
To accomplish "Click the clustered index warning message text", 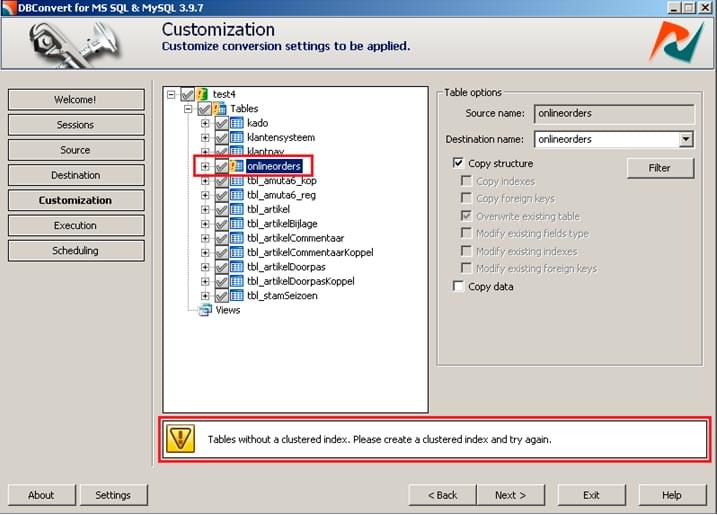I will pyautogui.click(x=380, y=440).
